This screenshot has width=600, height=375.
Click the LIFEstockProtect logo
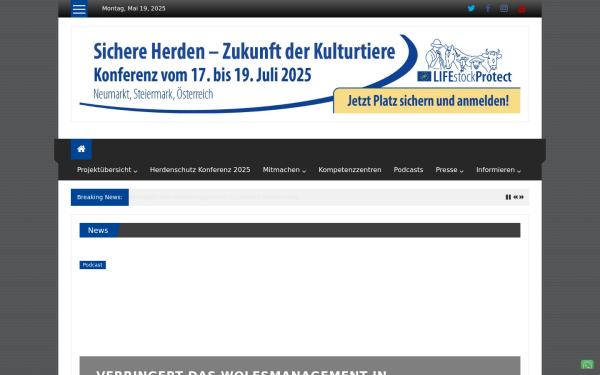[464, 60]
